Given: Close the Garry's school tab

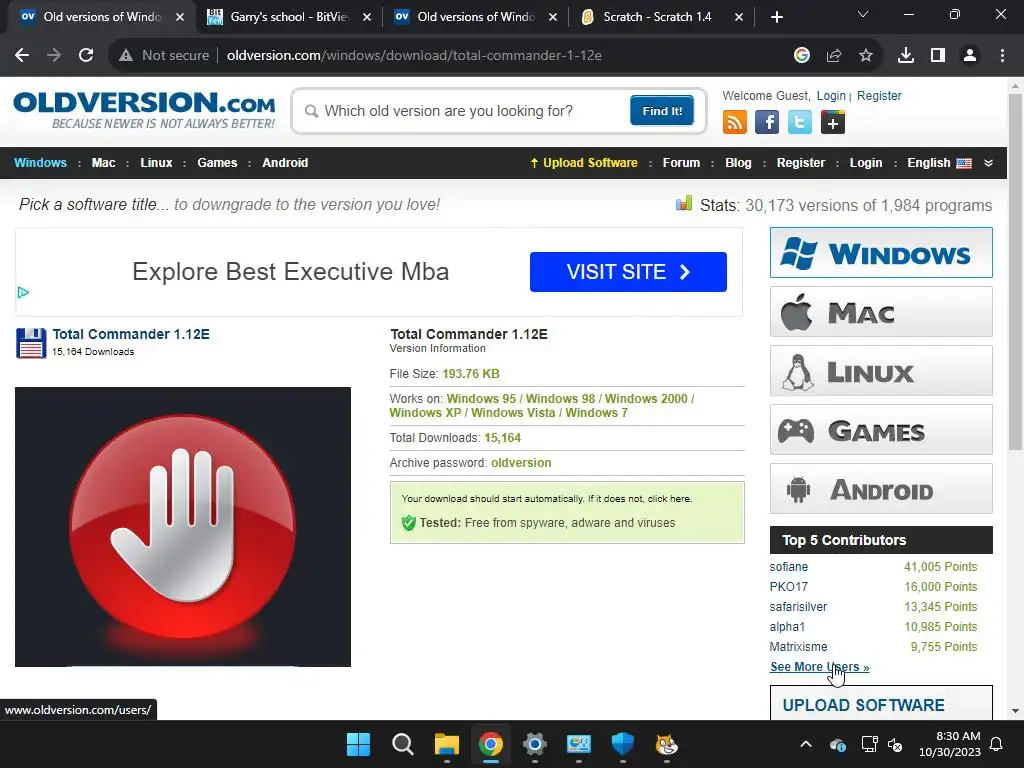Looking at the screenshot, I should point(367,17).
